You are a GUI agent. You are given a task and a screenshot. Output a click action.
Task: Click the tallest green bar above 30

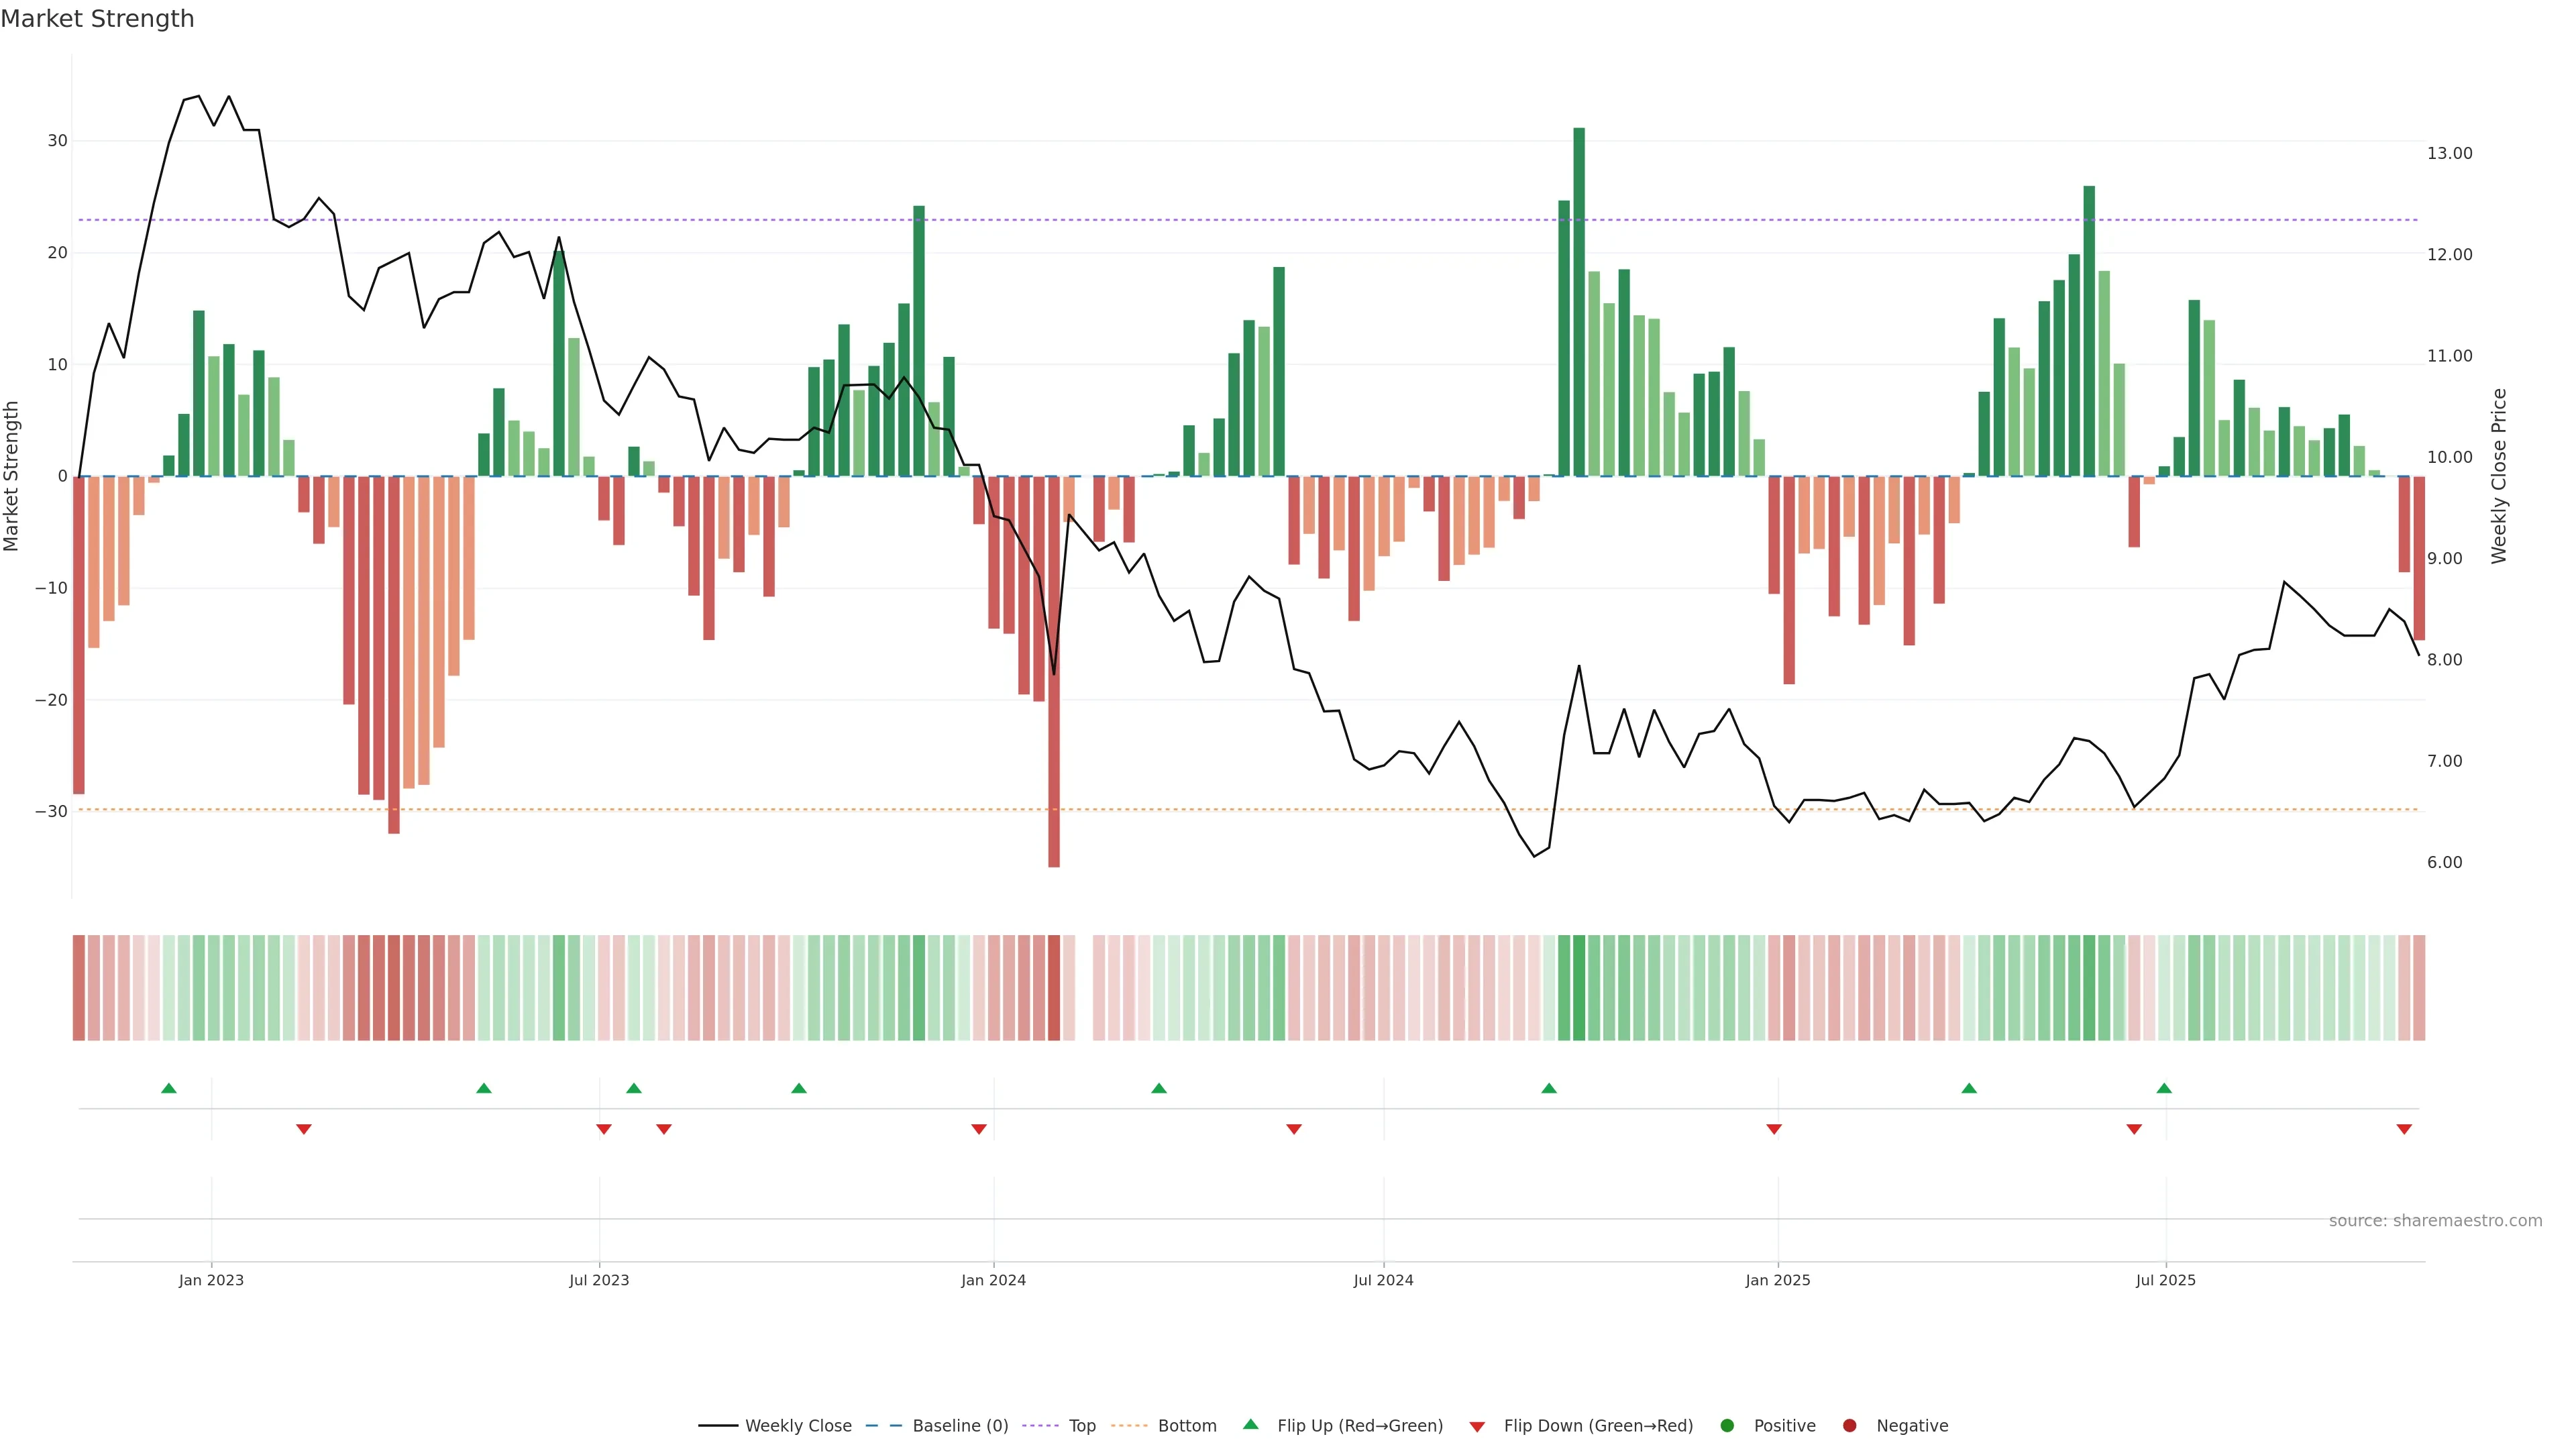(x=1579, y=300)
